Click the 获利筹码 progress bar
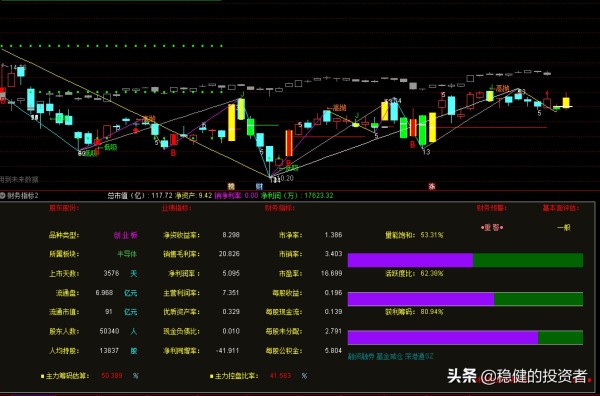This screenshot has width=600, height=396. tap(465, 337)
